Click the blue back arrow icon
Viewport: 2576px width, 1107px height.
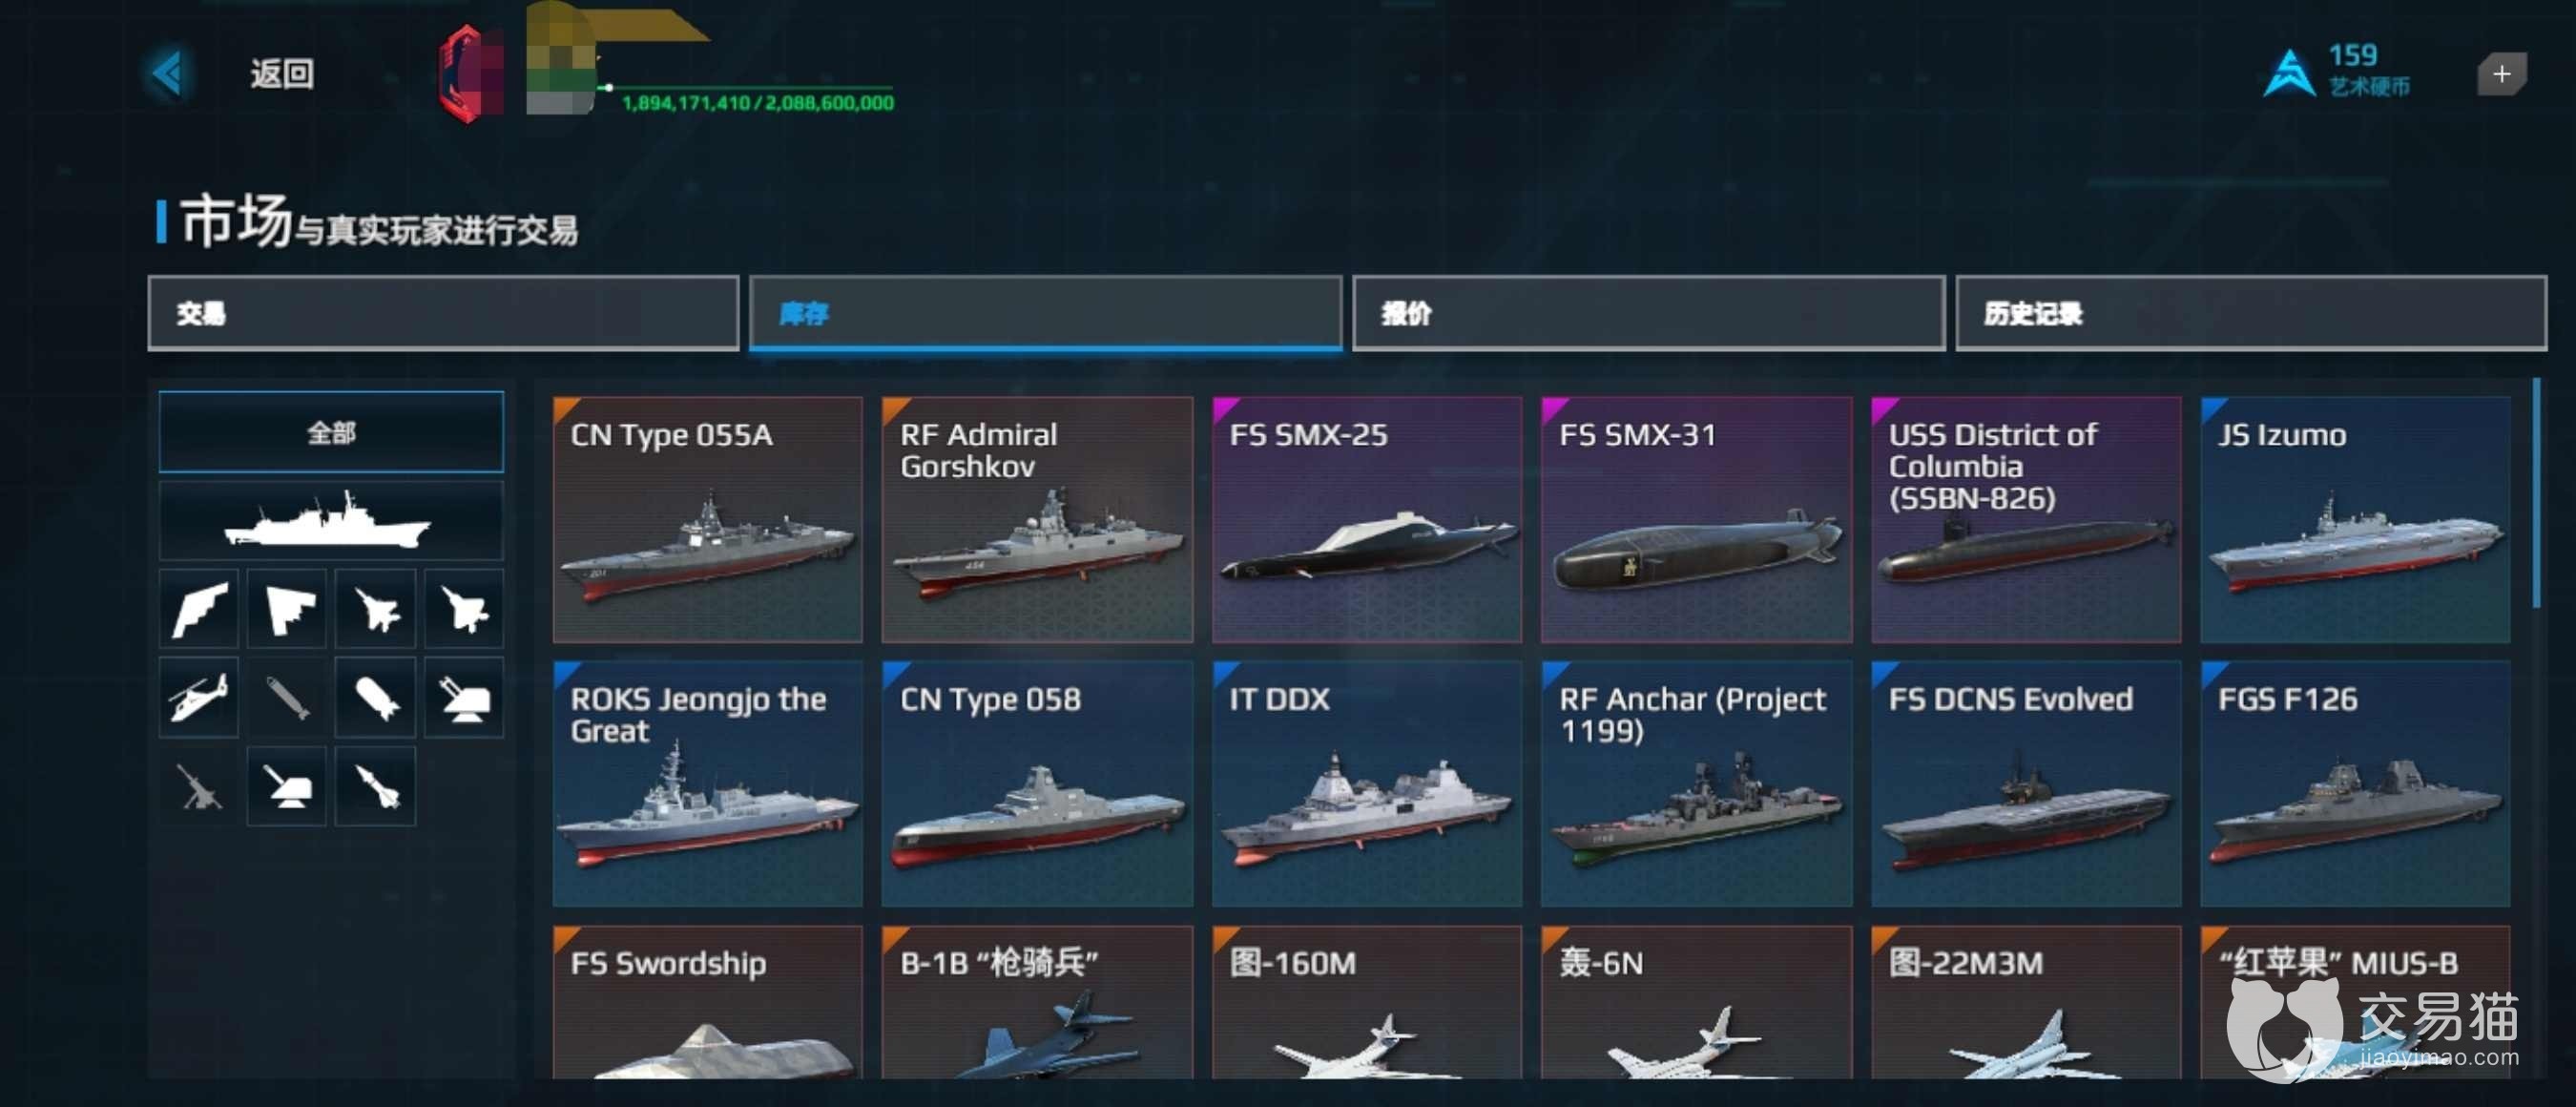(168, 73)
